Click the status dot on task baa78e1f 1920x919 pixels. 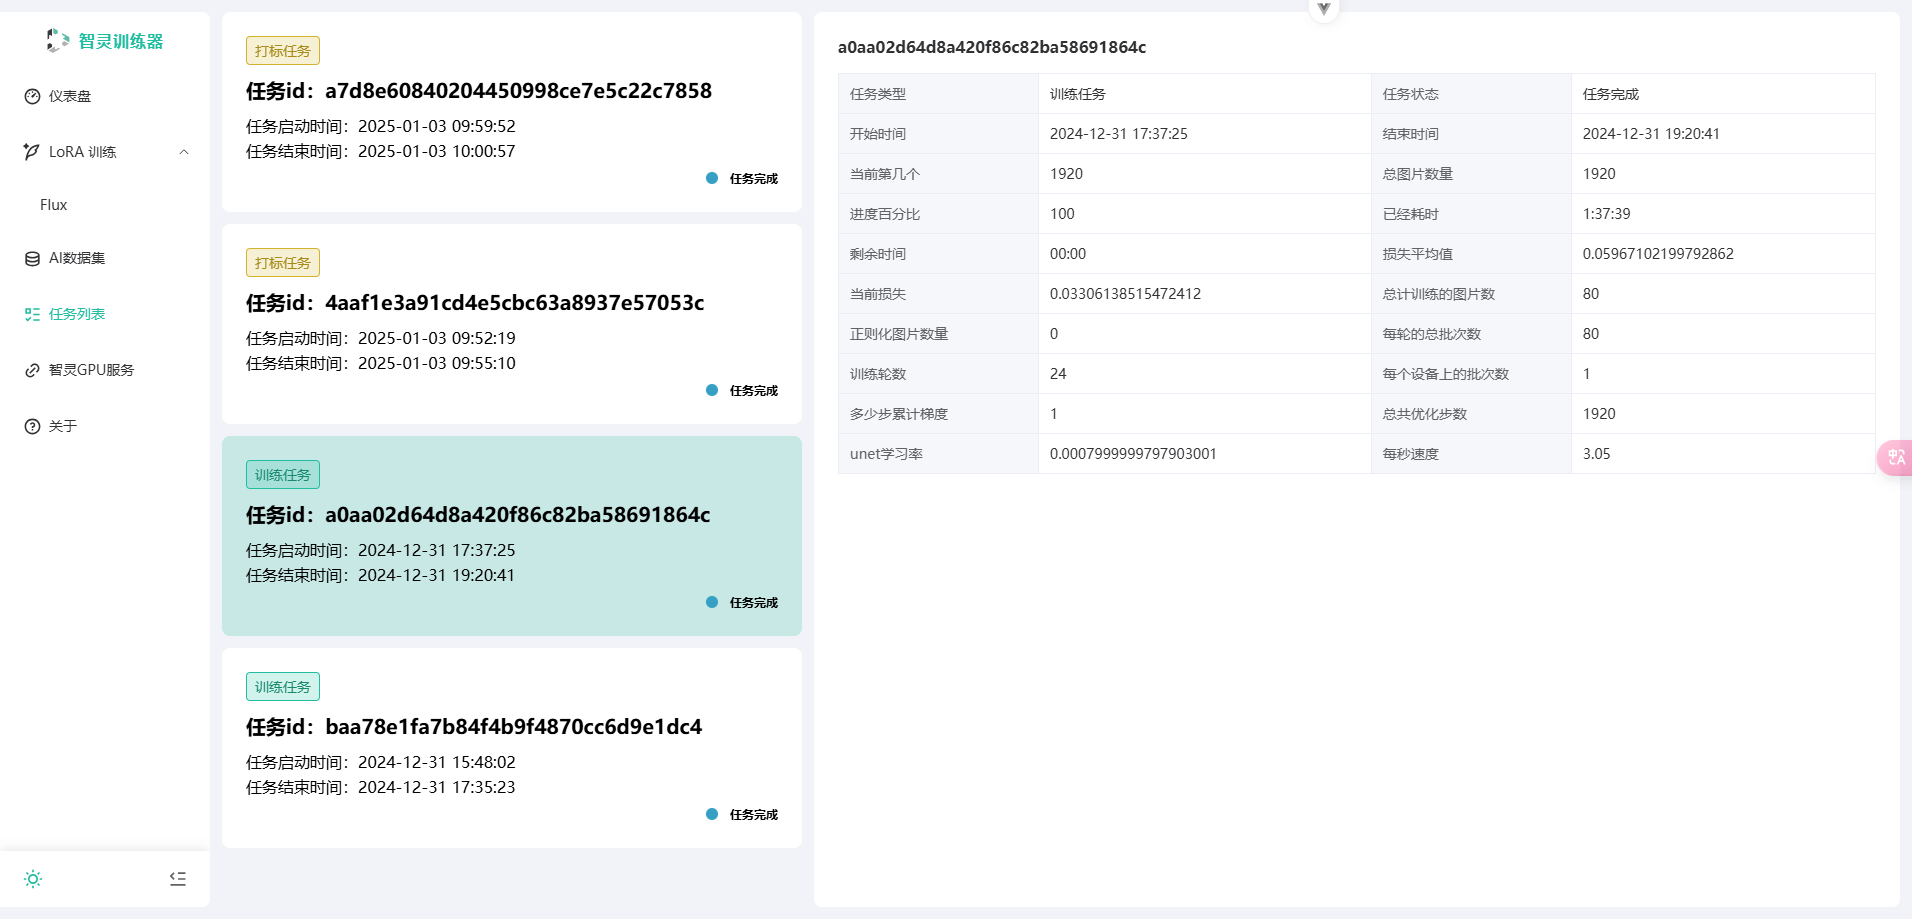point(712,814)
